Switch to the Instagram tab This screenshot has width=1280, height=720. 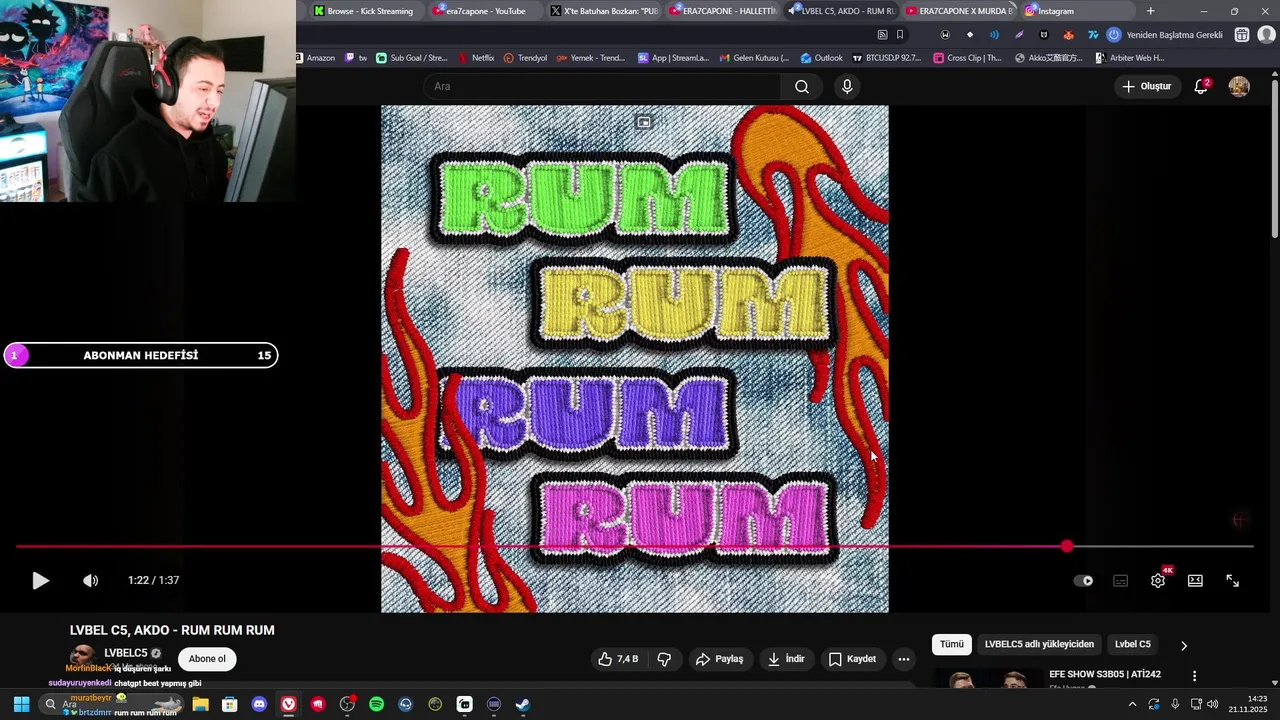[x=1075, y=11]
